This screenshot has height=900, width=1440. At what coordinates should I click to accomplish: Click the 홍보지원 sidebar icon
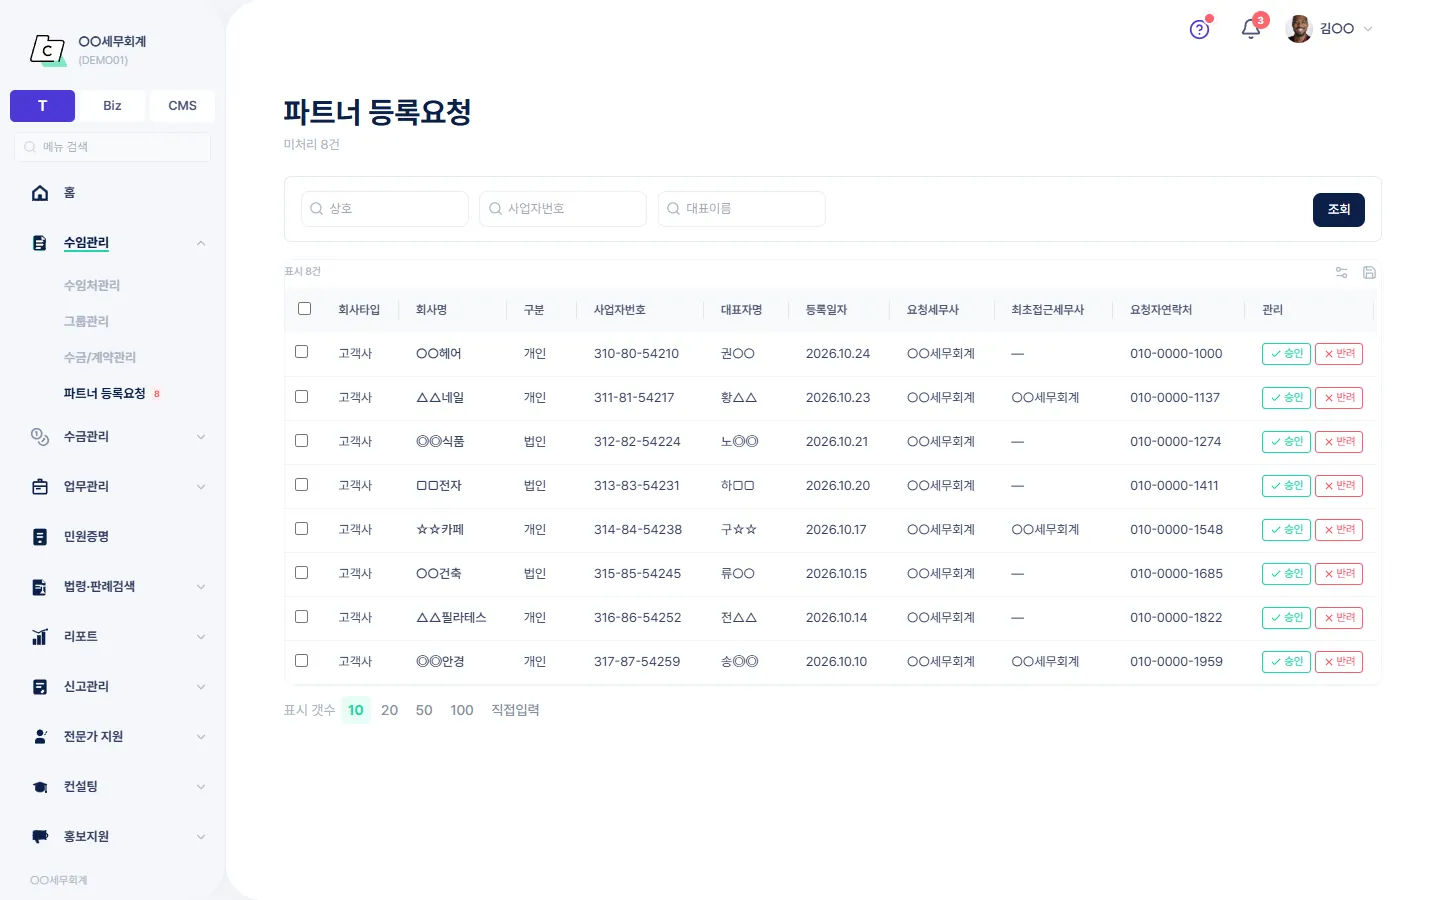(x=40, y=837)
